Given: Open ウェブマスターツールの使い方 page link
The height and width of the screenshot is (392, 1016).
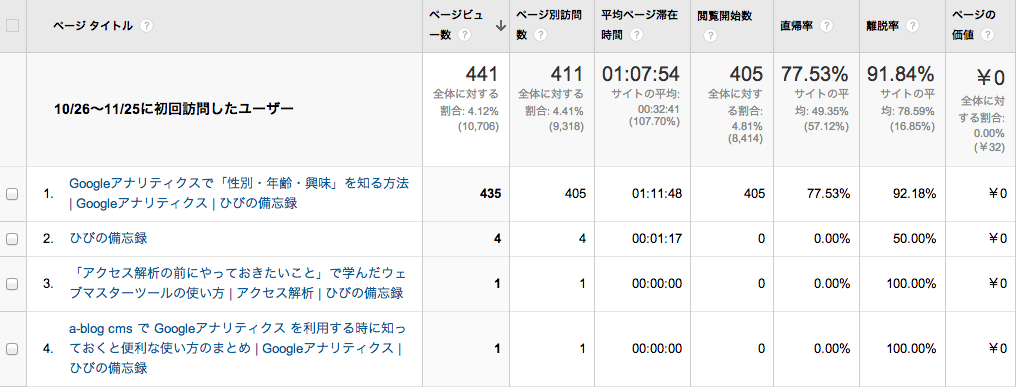Looking at the screenshot, I should coord(237,283).
